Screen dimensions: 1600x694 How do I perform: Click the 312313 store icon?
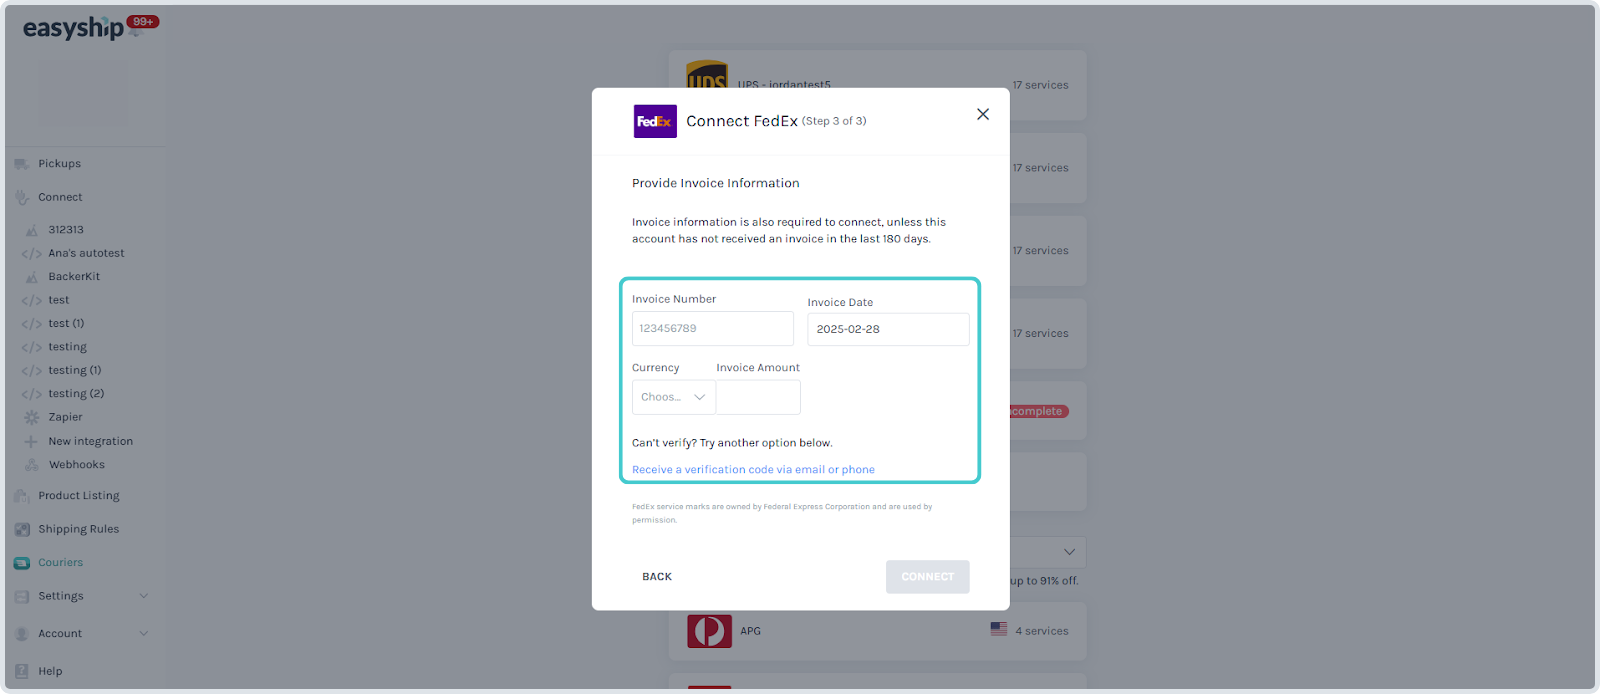(32, 230)
